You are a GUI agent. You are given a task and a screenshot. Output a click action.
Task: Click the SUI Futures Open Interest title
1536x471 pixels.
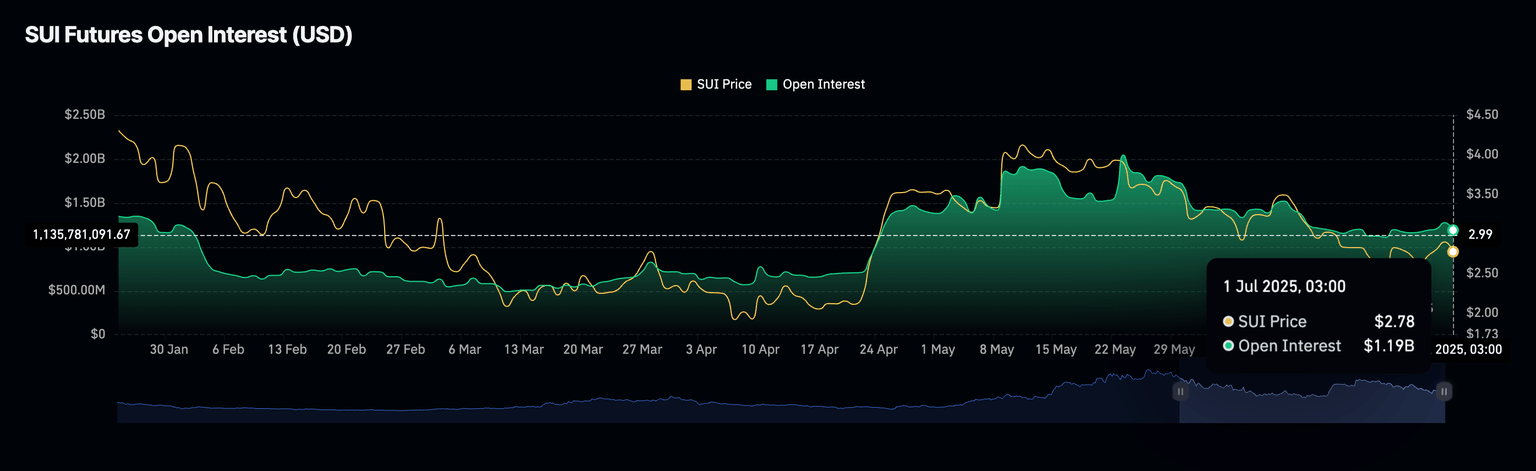pos(188,35)
